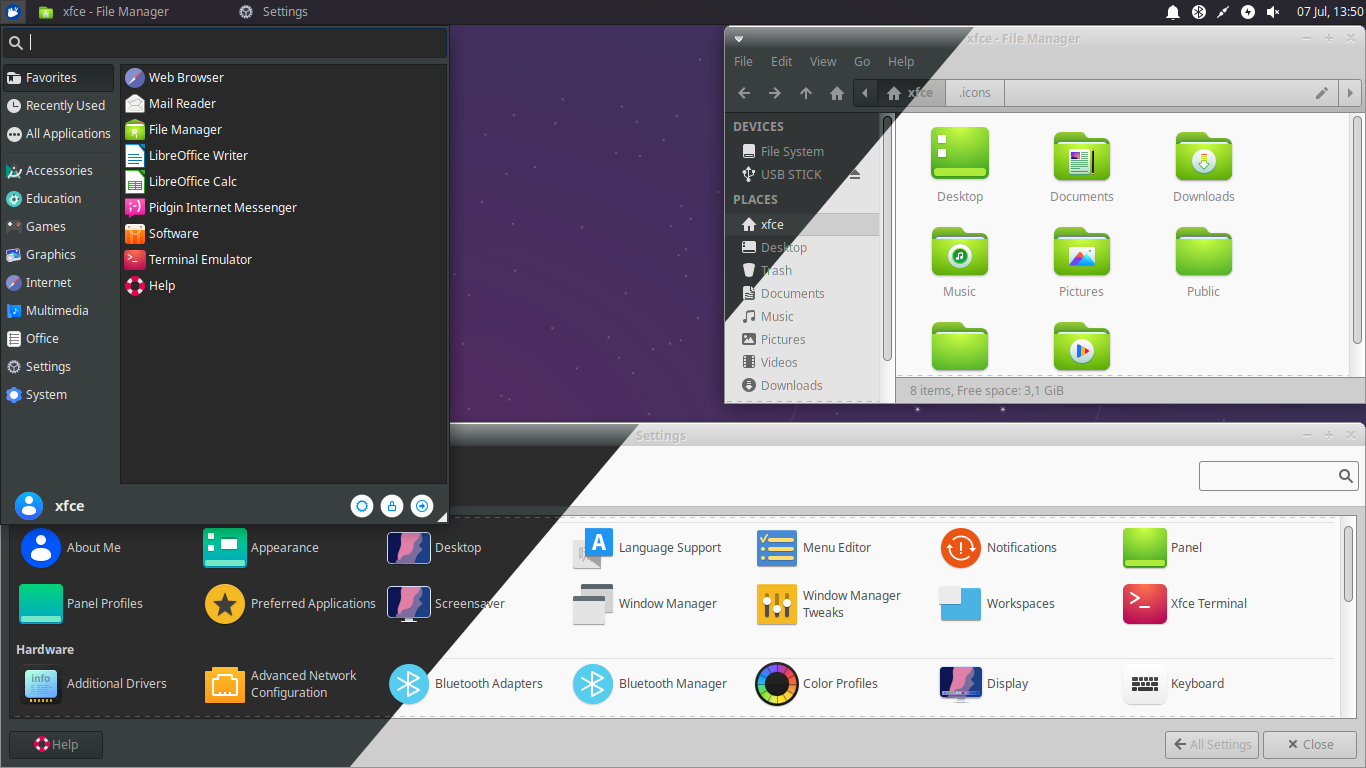Open Window Manager Tweaks
This screenshot has width=1366, height=768.
(829, 604)
